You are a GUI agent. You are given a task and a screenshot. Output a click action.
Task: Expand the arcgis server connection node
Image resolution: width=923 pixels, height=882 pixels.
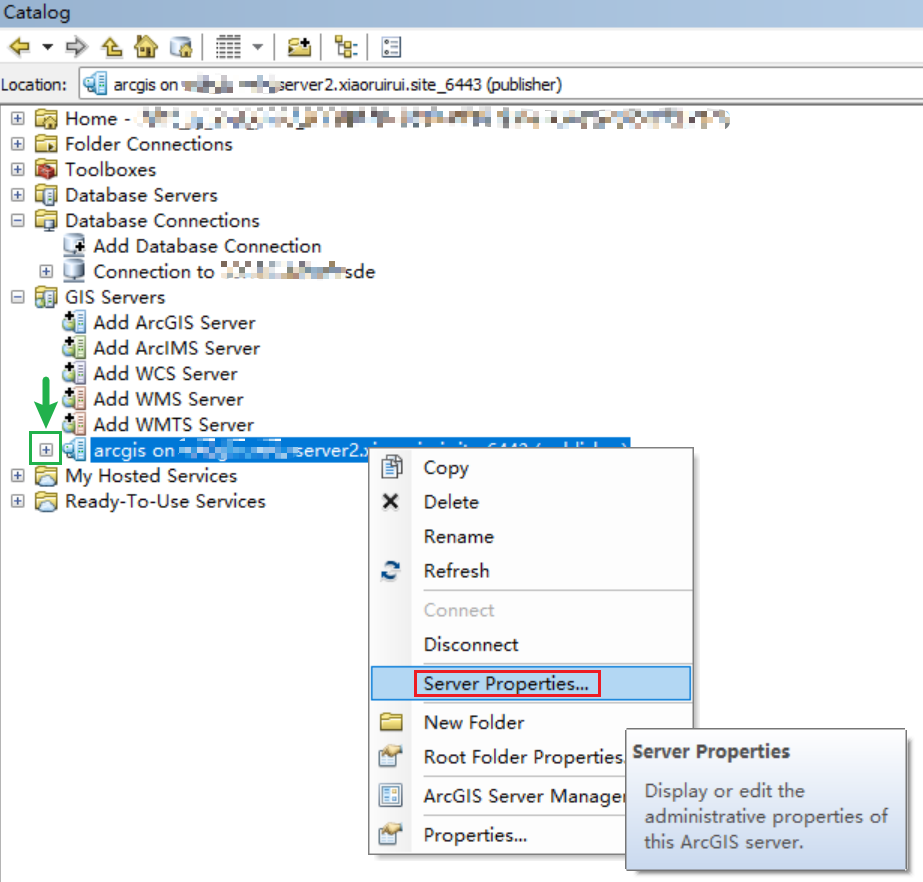pos(46,450)
